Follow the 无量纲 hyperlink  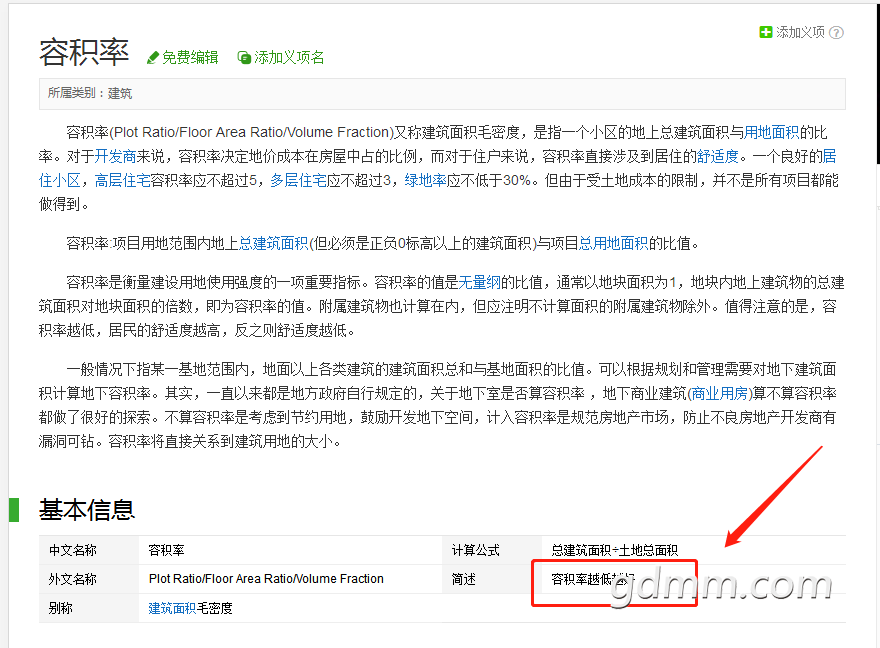pyautogui.click(x=480, y=282)
